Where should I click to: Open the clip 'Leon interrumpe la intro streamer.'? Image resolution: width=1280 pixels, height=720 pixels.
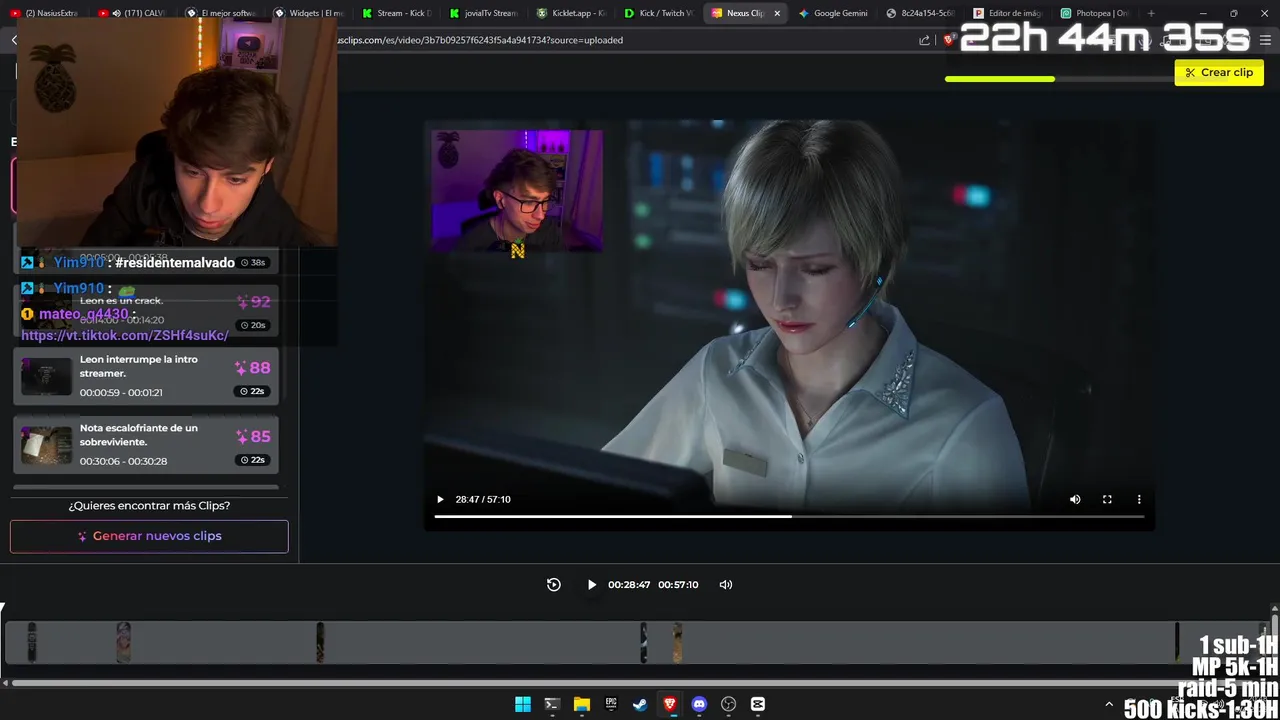pyautogui.click(x=146, y=376)
